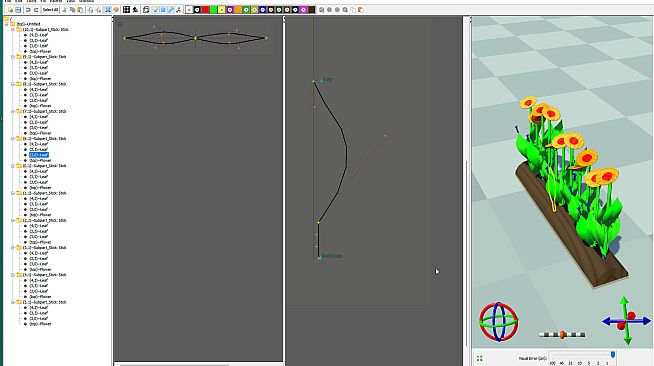Click the blue Visual Error slider thumb
654x366 pixels.
pyautogui.click(x=613, y=355)
